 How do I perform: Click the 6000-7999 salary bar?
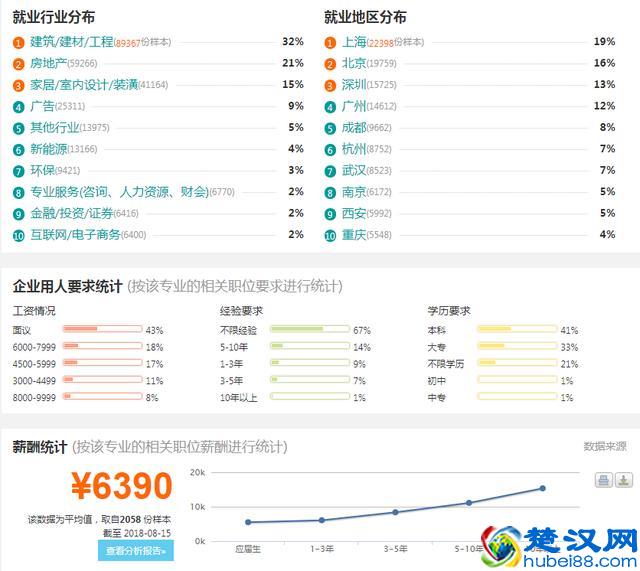click(102, 346)
